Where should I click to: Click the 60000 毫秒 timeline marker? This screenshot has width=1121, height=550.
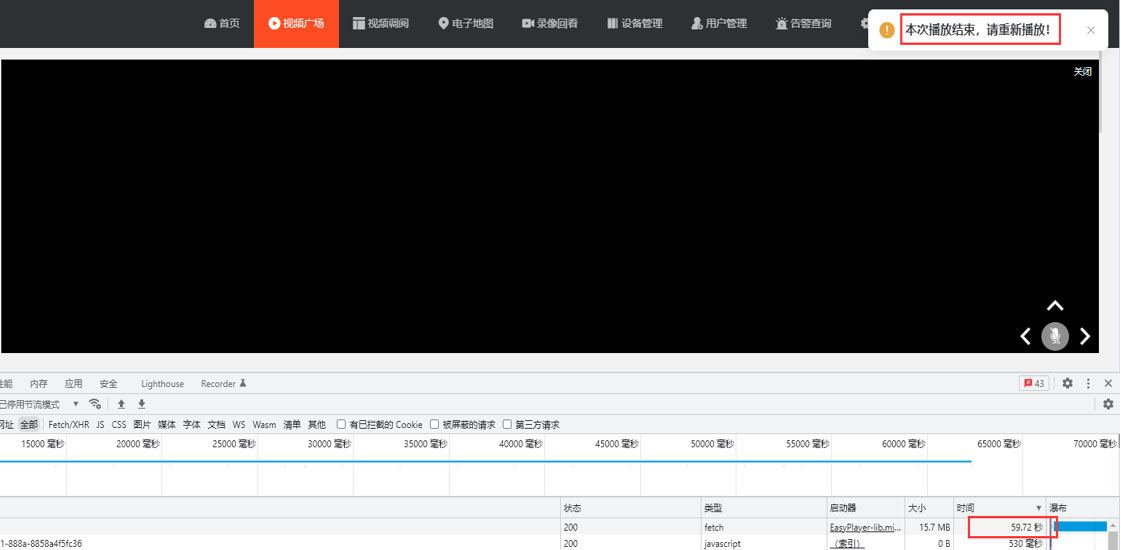point(904,443)
